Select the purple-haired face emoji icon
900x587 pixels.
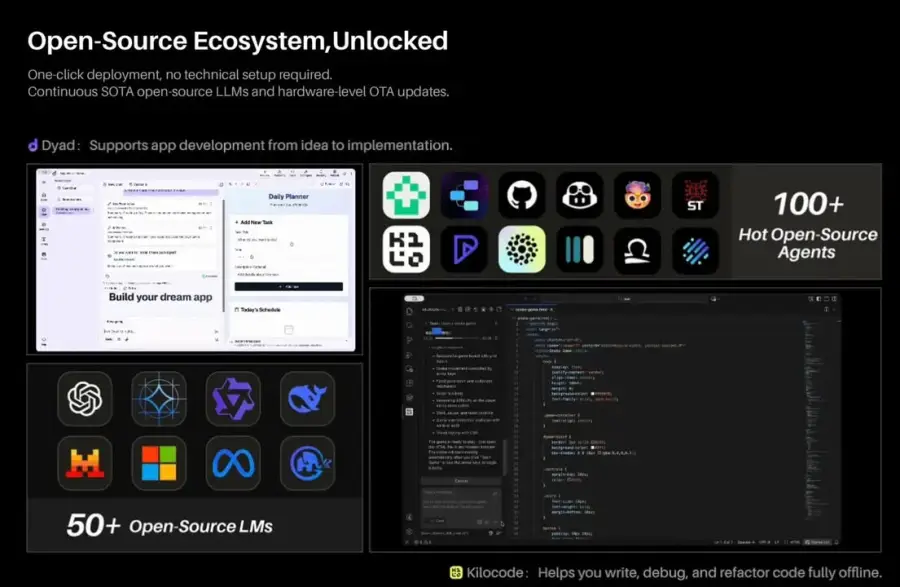tap(638, 195)
